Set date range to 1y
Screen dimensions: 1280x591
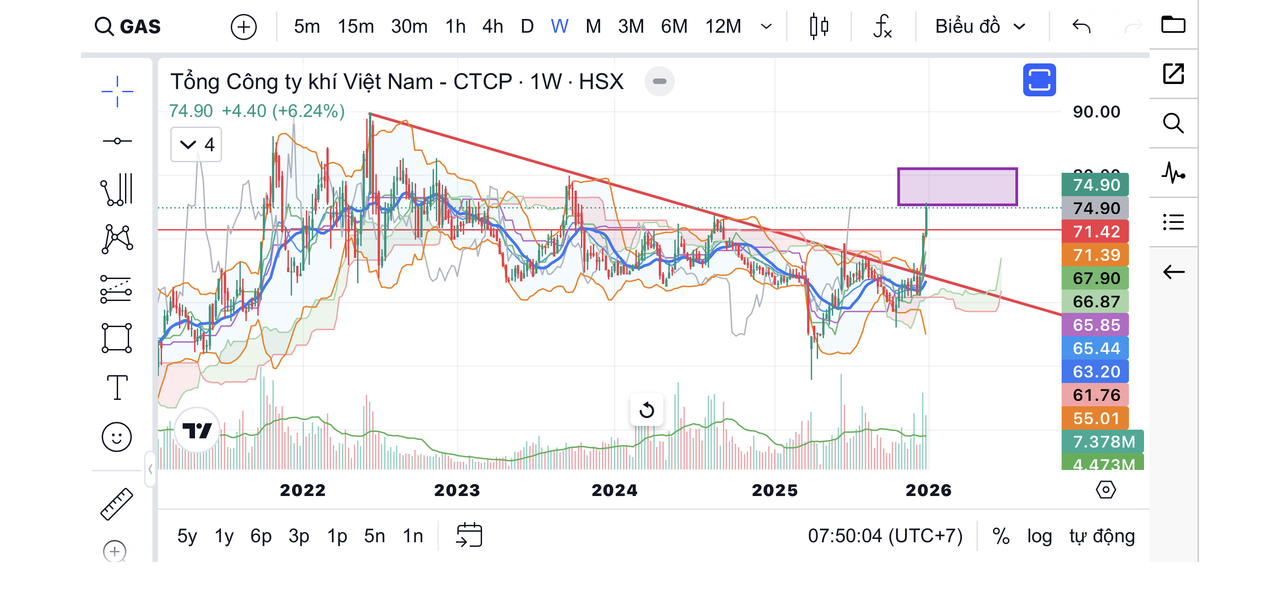(224, 536)
